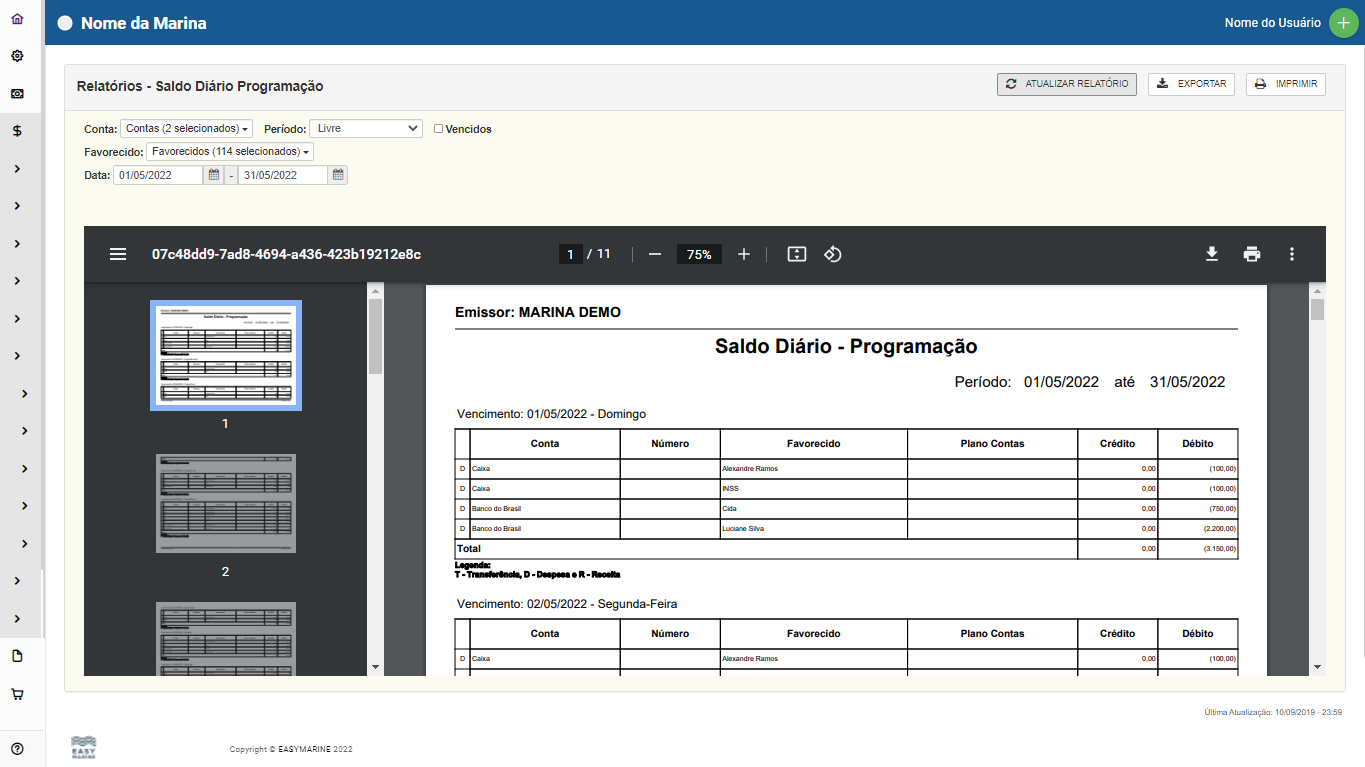Open PDF viewer more actions menu

coord(1291,255)
